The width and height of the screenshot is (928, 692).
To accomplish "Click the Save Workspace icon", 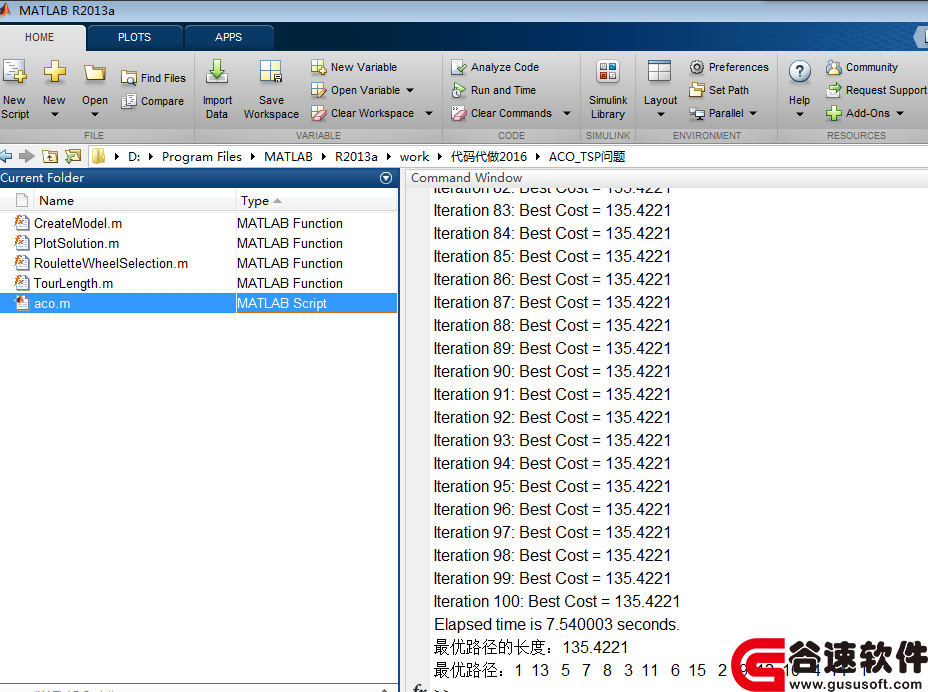I will (x=271, y=72).
